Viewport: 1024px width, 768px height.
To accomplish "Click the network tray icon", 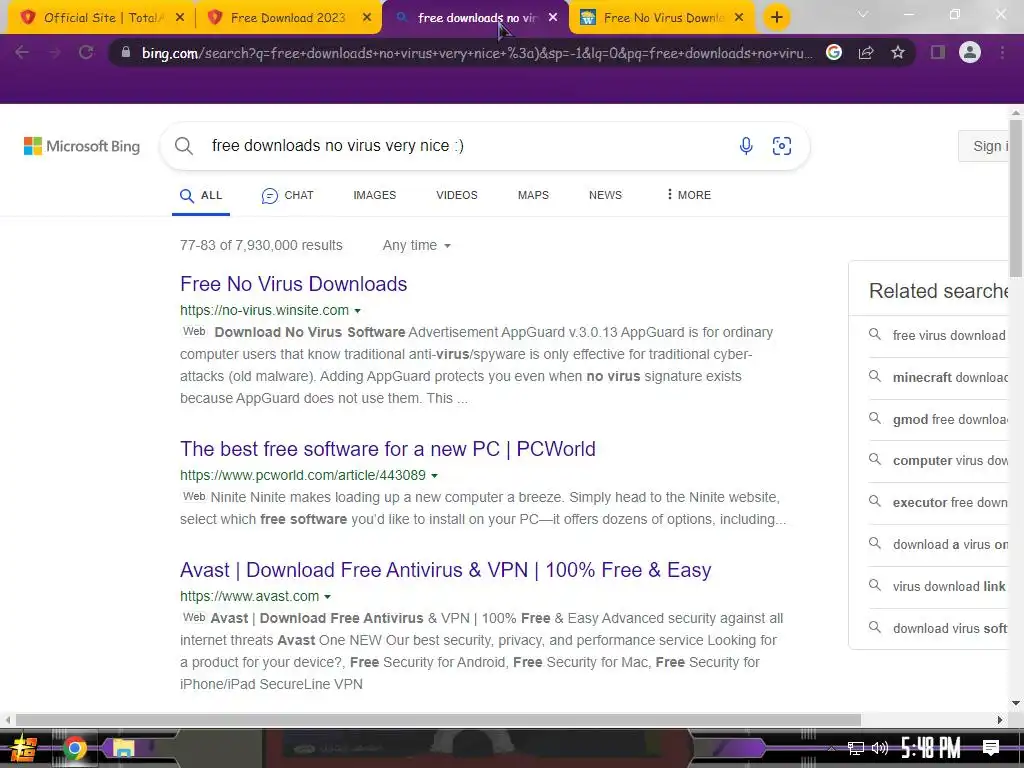I will pos(856,748).
